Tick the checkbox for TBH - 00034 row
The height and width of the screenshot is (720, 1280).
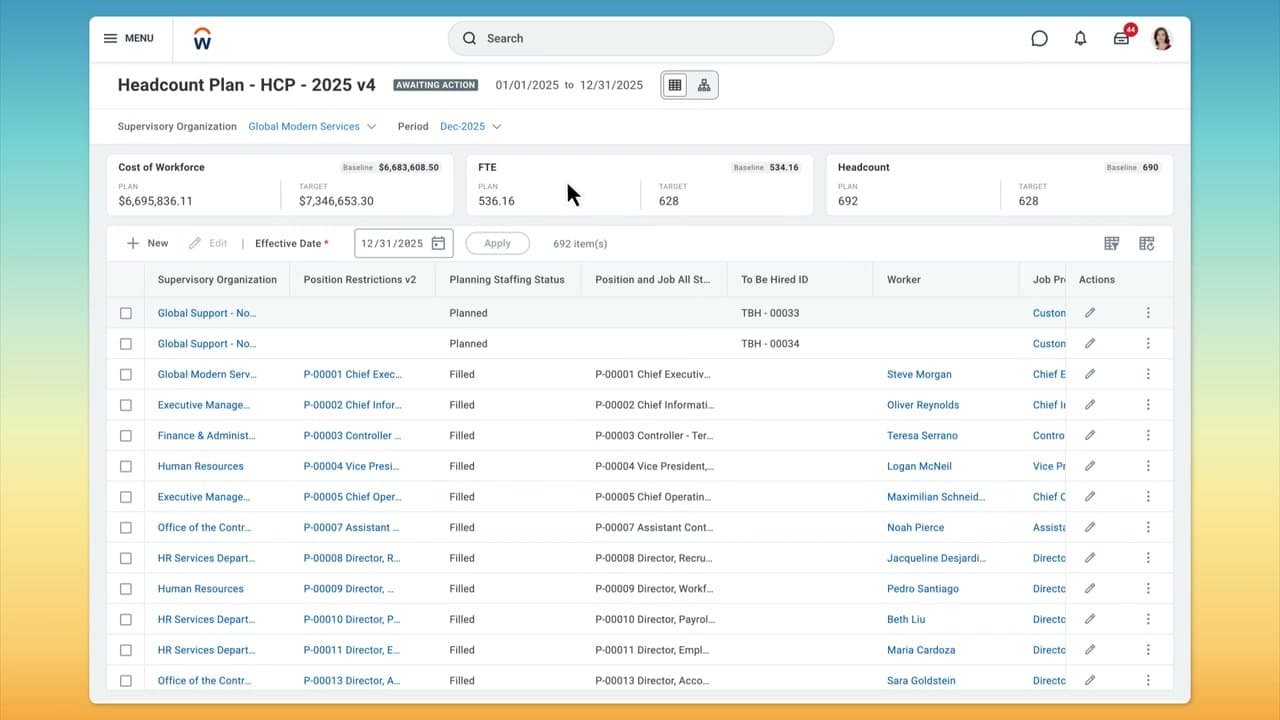click(126, 344)
